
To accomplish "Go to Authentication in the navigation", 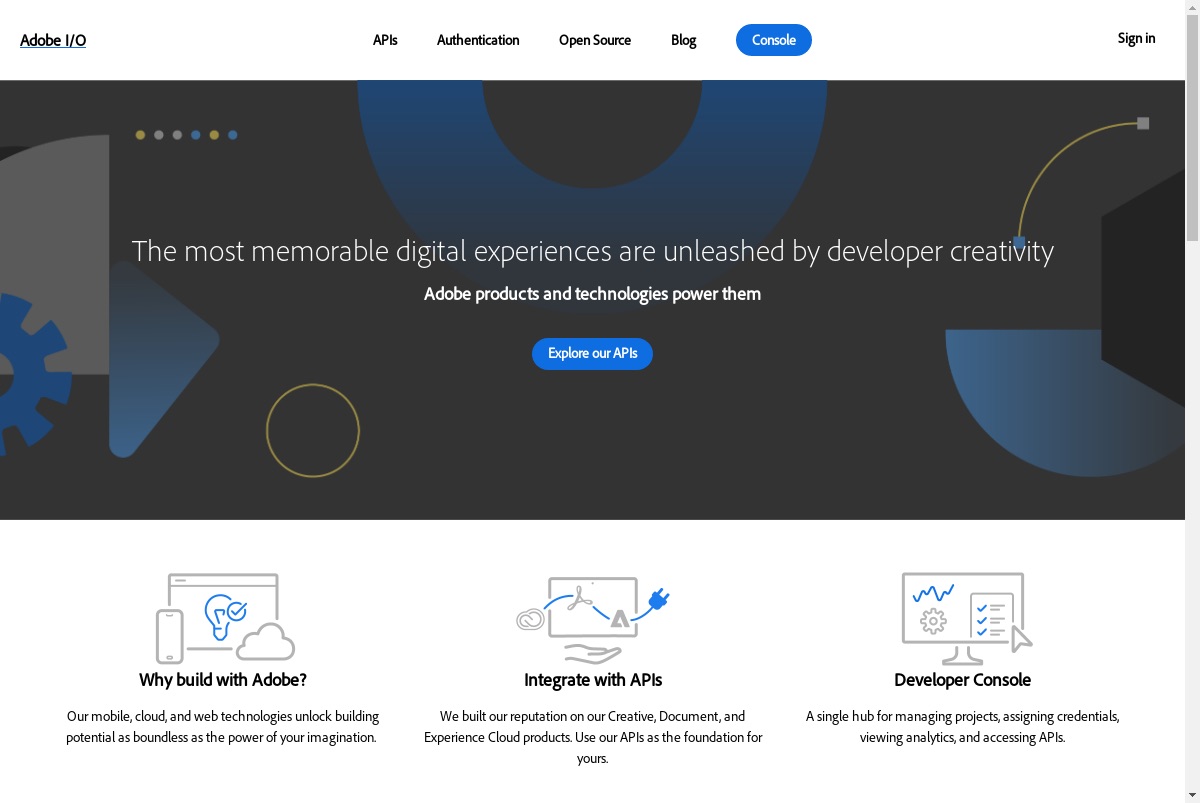I will [478, 40].
